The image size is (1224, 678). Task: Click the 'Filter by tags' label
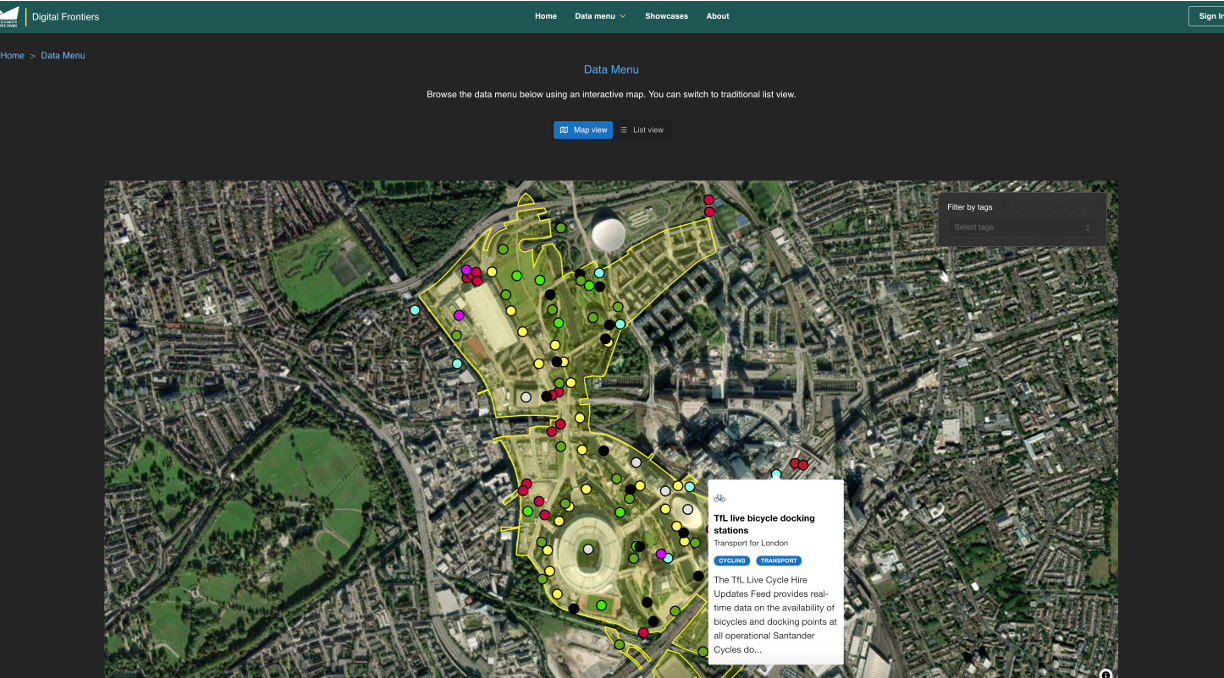tap(970, 207)
